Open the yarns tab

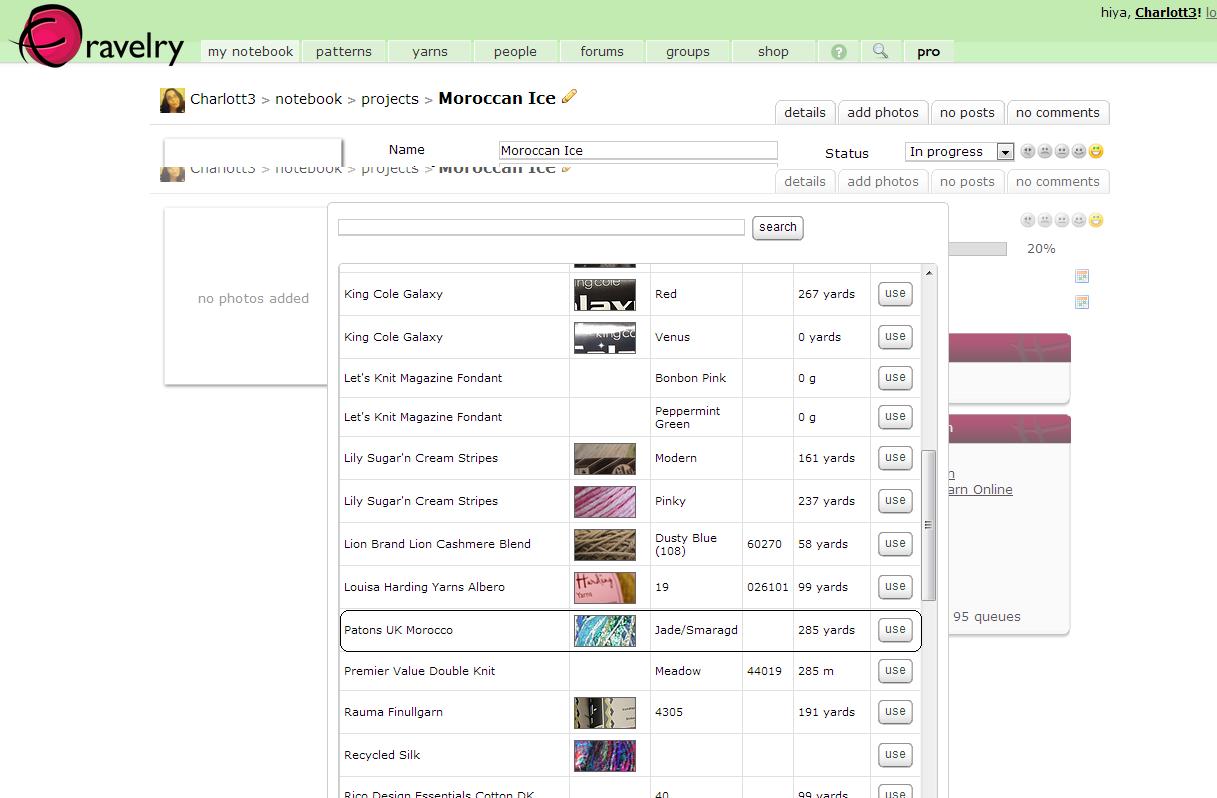coord(430,52)
